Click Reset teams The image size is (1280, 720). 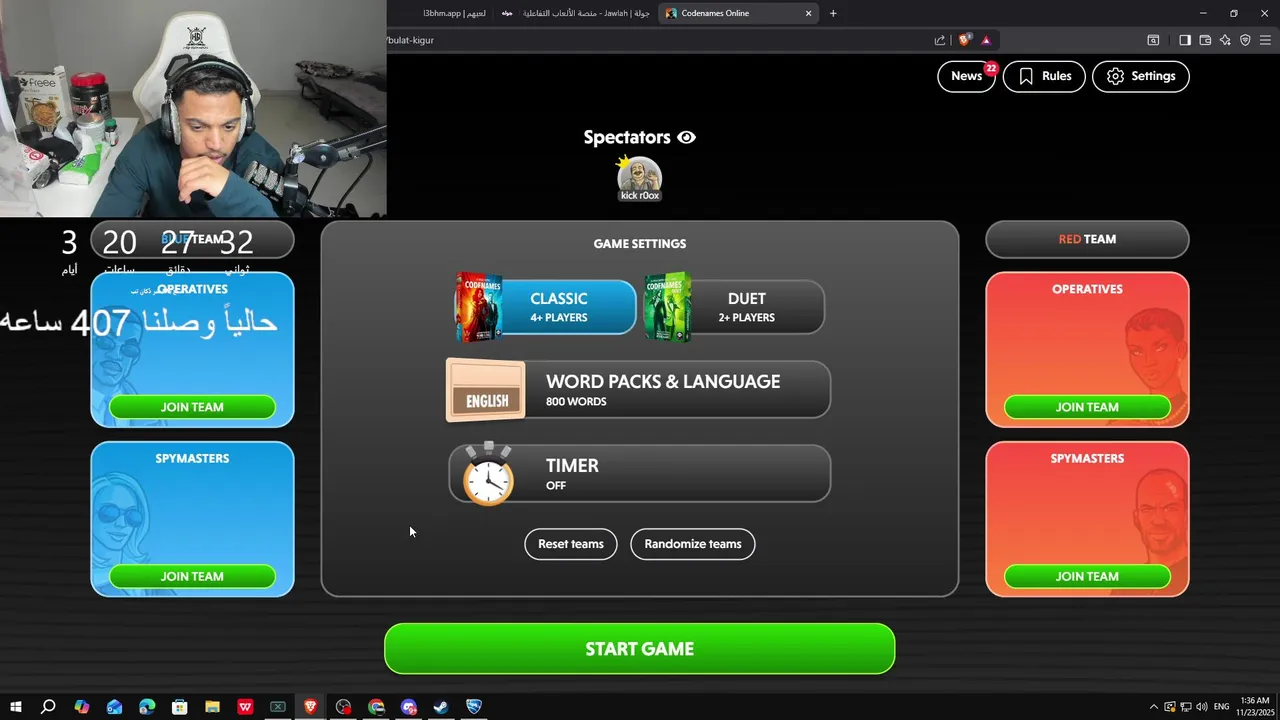coord(571,544)
